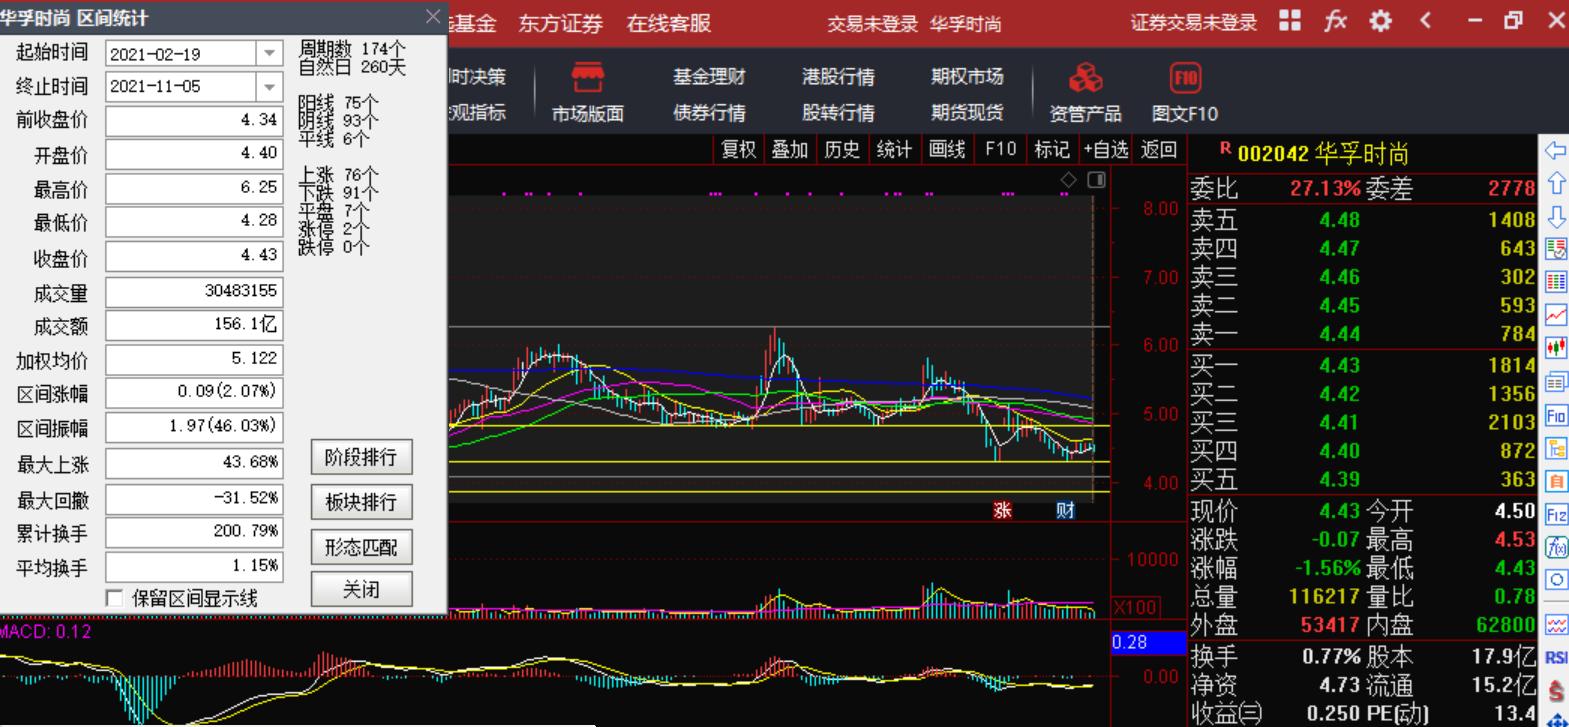This screenshot has width=1569, height=727.
Task: Click 交易未登录 link
Action: pos(872,24)
